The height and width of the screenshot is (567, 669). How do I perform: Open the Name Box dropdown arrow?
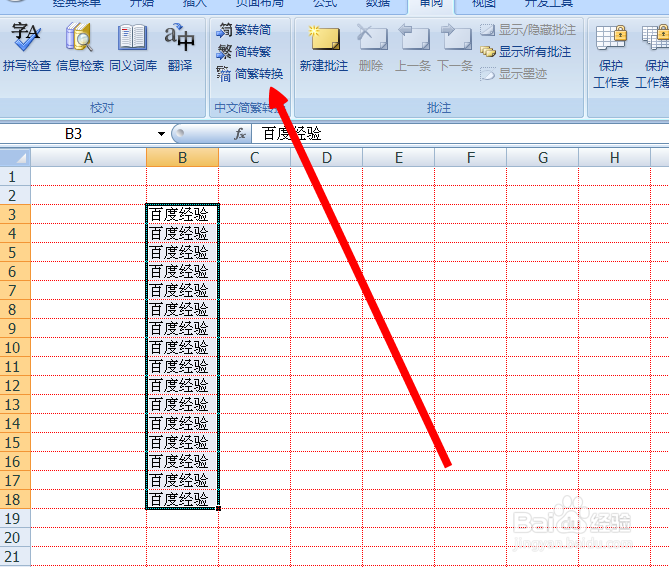161,134
